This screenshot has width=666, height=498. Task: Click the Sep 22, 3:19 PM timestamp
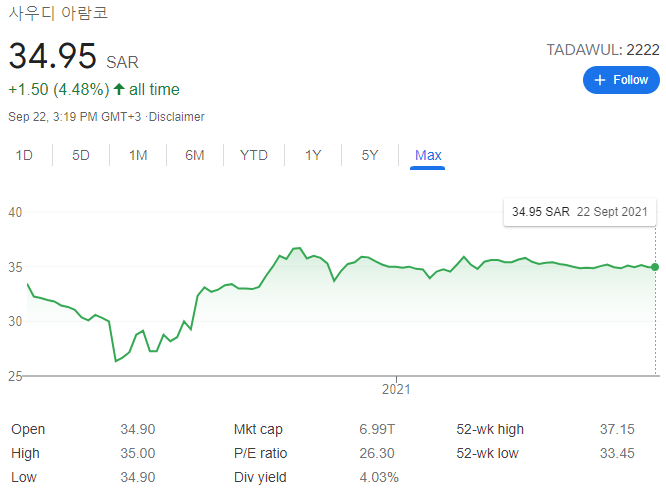tap(74, 117)
